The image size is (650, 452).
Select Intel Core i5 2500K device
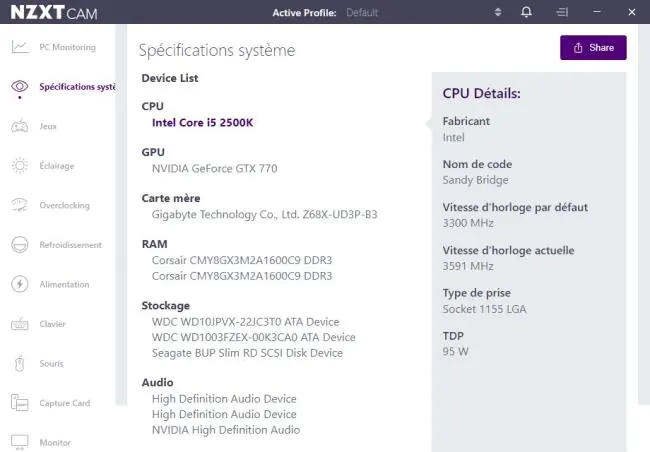pyautogui.click(x=202, y=123)
